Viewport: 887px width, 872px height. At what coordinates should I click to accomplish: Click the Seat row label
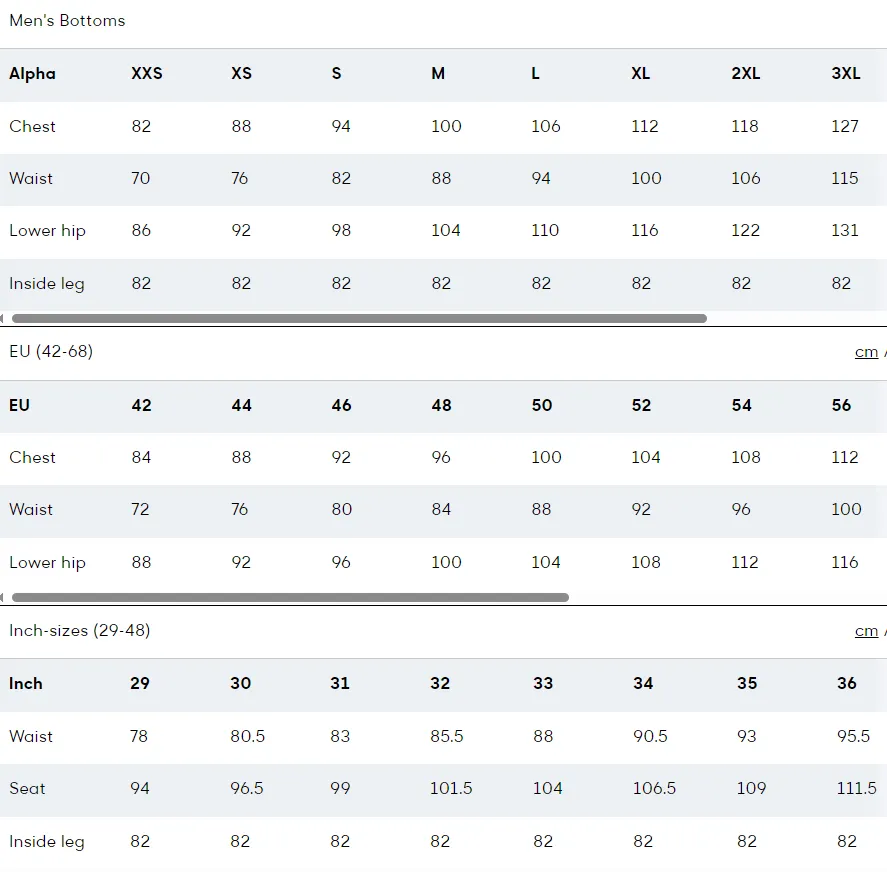coord(27,788)
